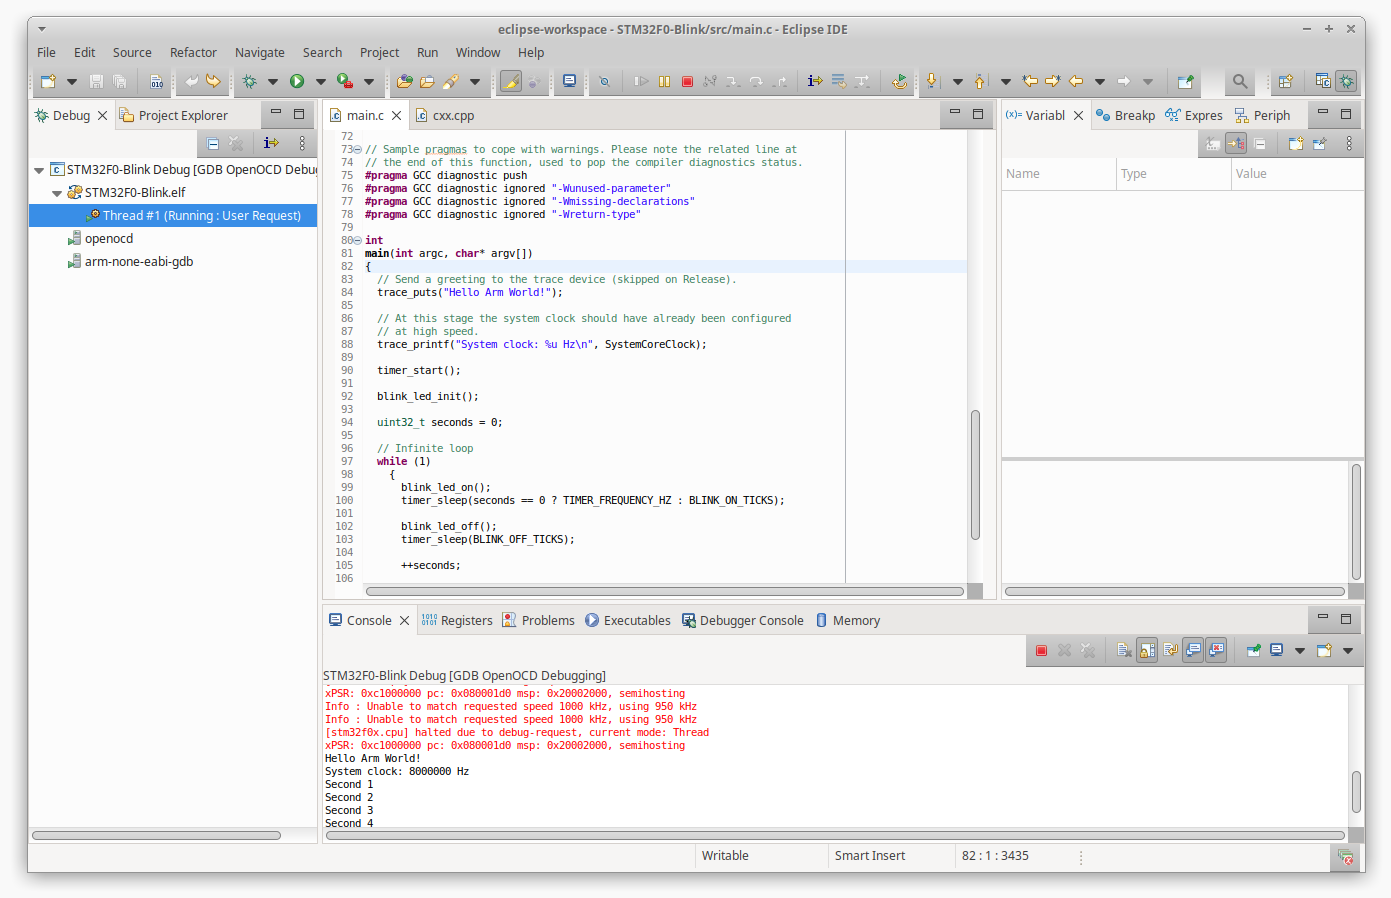
Task: Collapse the main function fold marker
Action: click(x=358, y=240)
